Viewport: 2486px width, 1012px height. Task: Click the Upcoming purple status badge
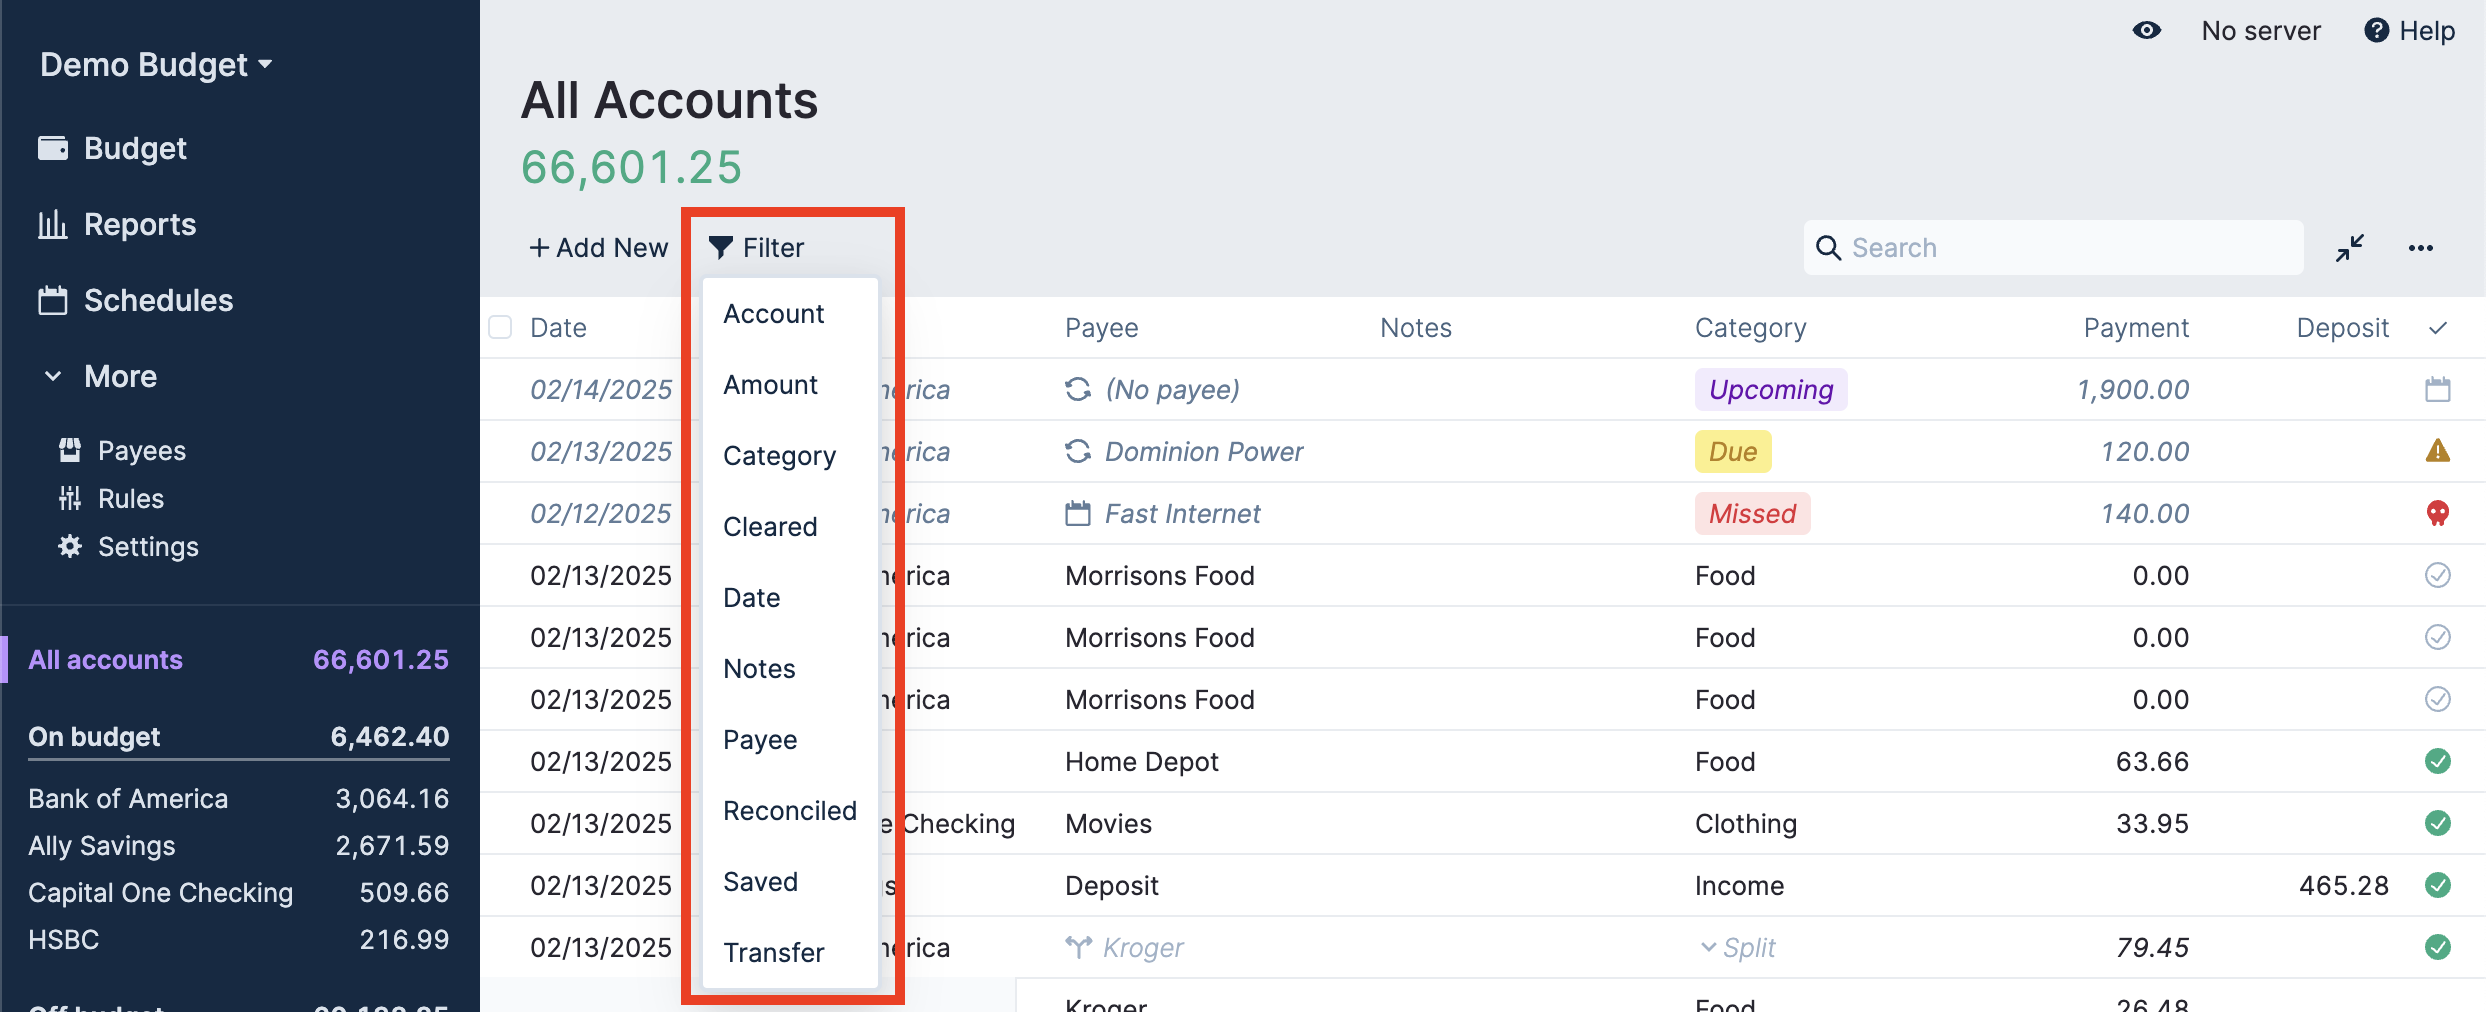tap(1770, 390)
